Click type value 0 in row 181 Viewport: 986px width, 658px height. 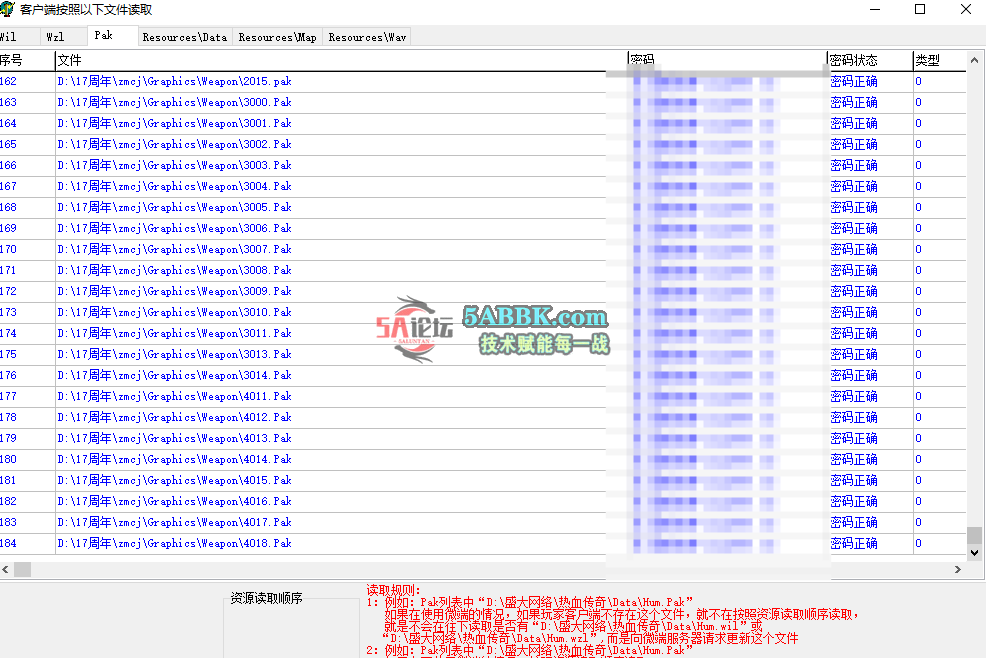pyautogui.click(x=919, y=480)
